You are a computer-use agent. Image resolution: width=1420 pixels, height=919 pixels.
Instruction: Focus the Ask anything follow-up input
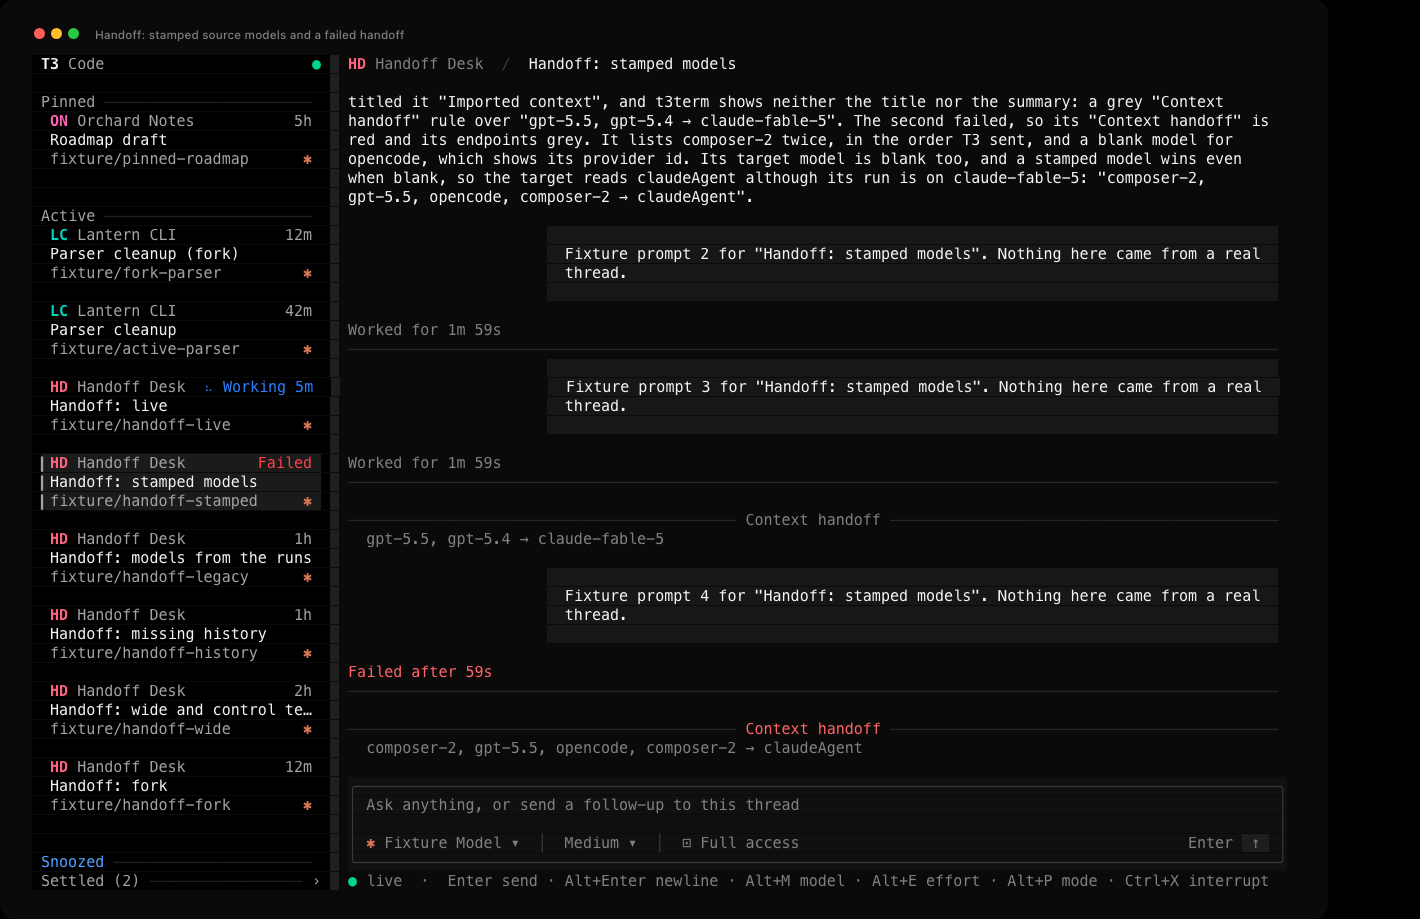pyautogui.click(x=817, y=805)
